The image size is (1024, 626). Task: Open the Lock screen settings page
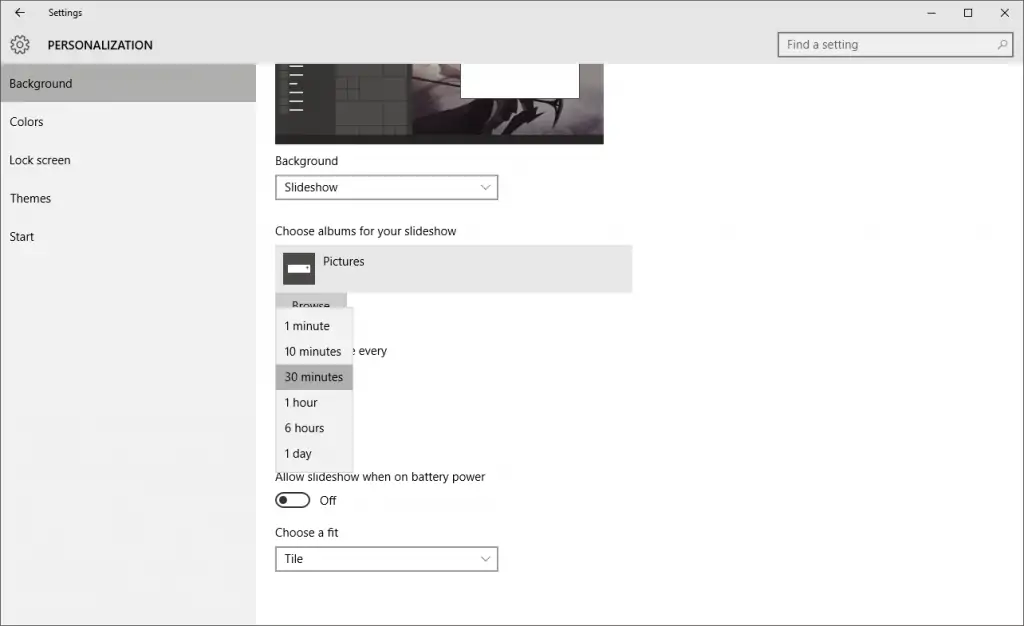(x=128, y=160)
